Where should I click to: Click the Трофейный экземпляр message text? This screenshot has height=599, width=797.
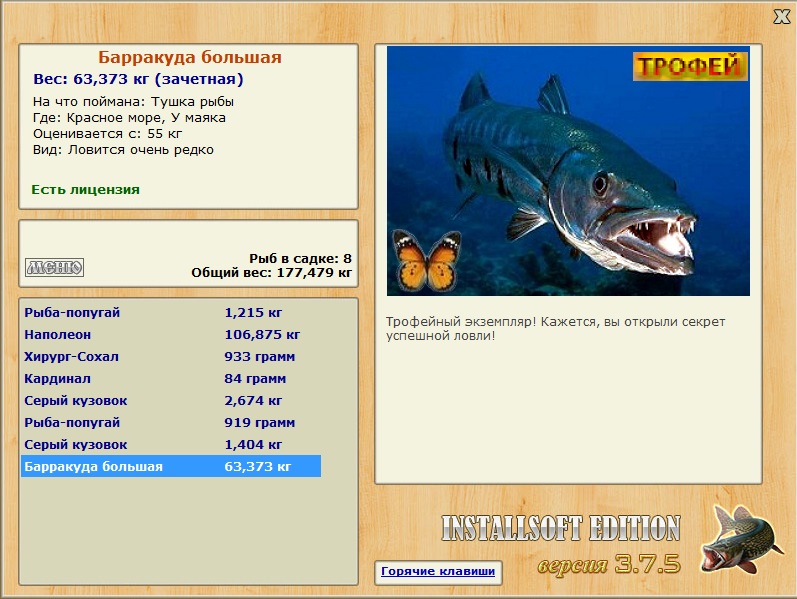pyautogui.click(x=556, y=328)
